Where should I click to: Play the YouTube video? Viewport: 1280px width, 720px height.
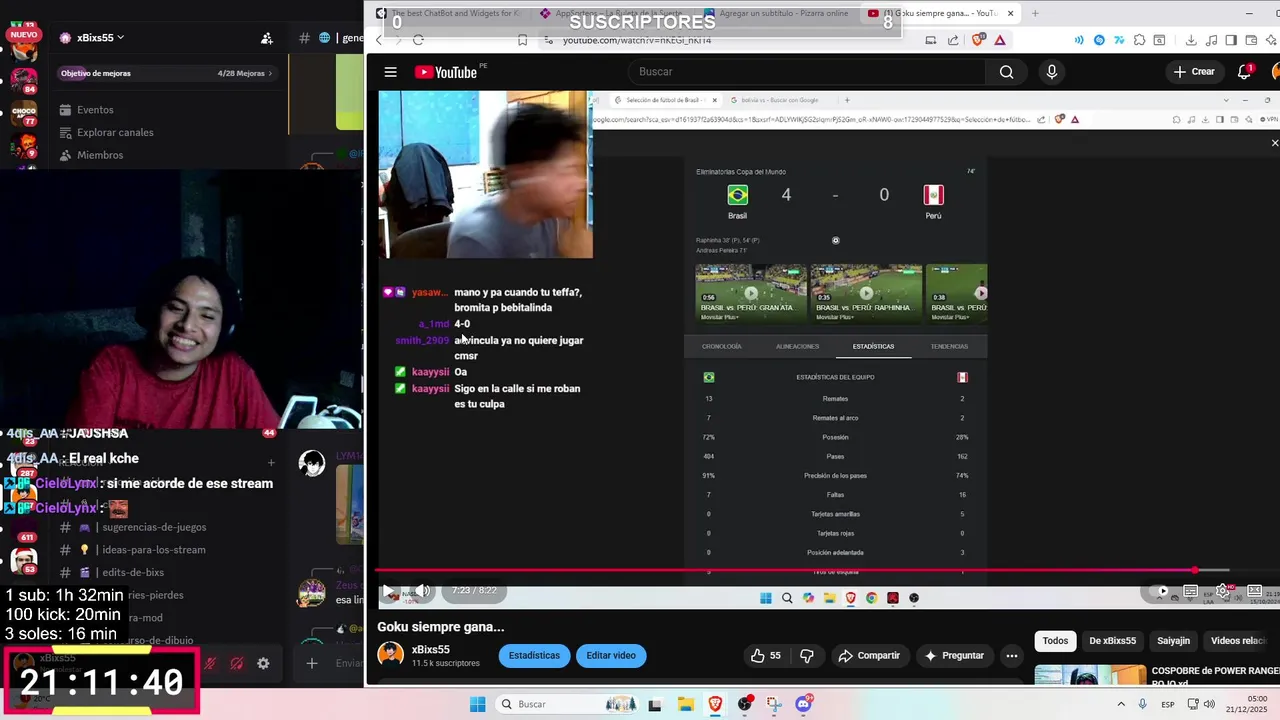coord(389,591)
